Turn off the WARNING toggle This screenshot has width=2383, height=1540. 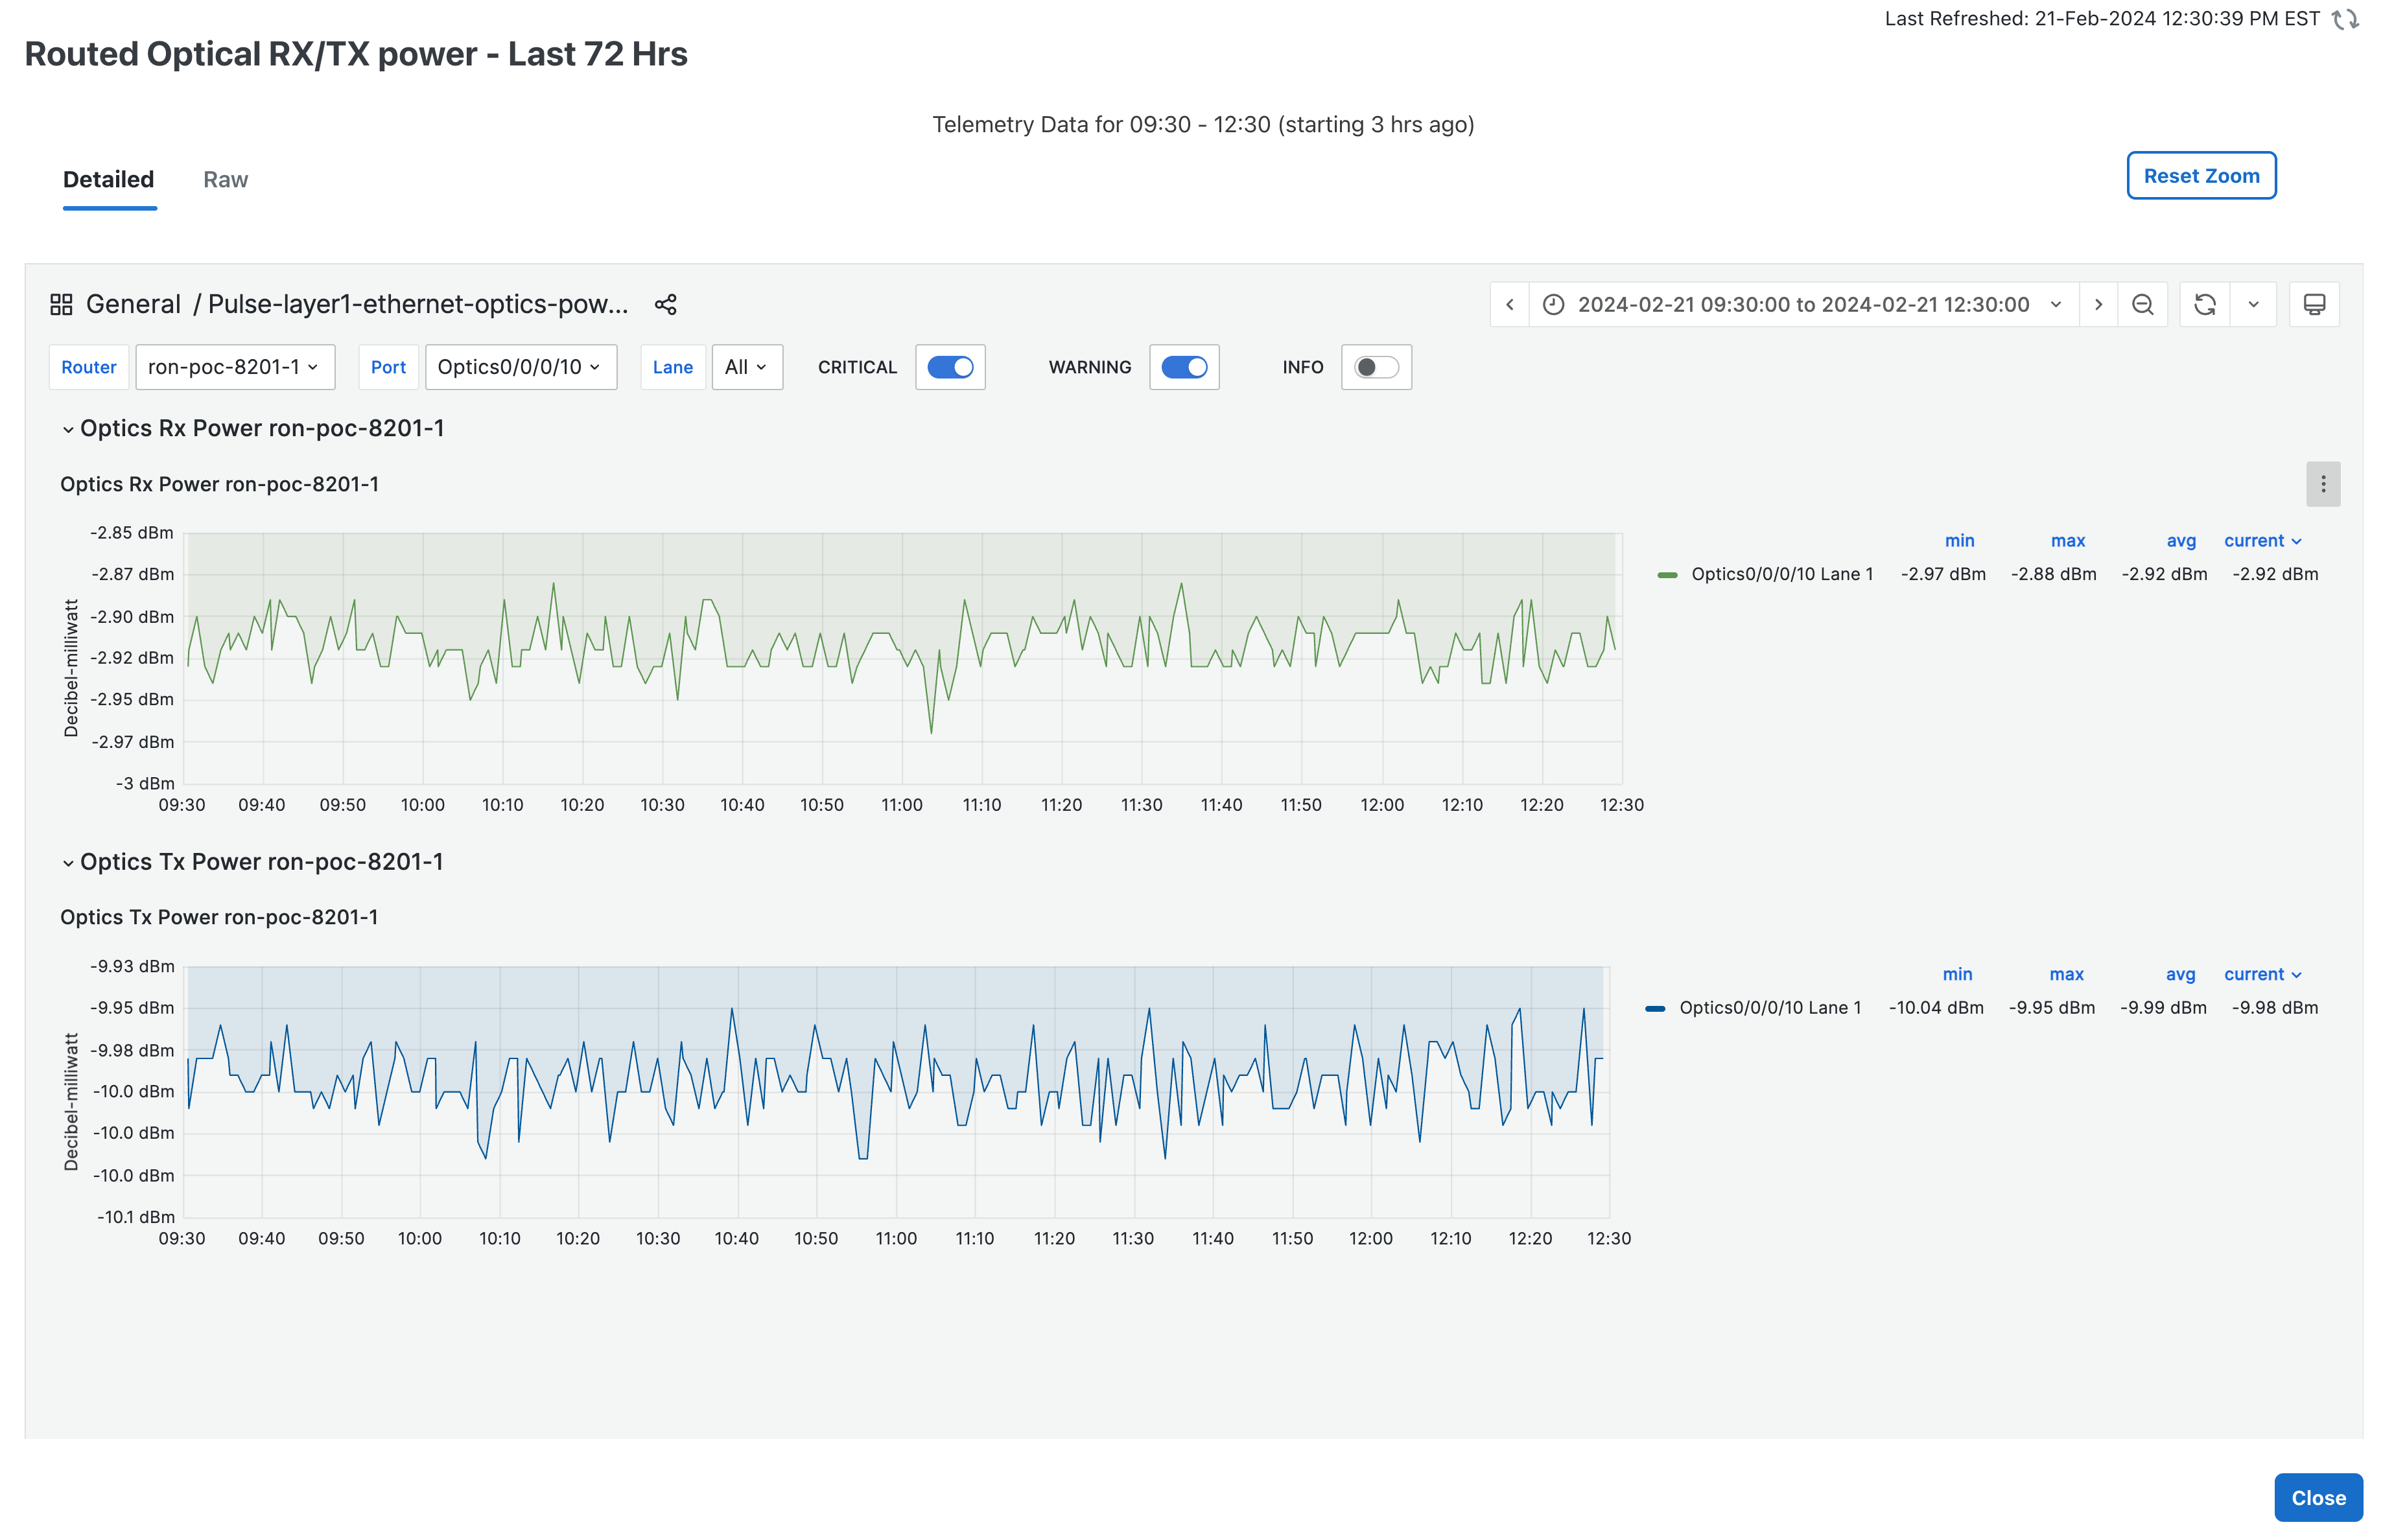(x=1184, y=367)
